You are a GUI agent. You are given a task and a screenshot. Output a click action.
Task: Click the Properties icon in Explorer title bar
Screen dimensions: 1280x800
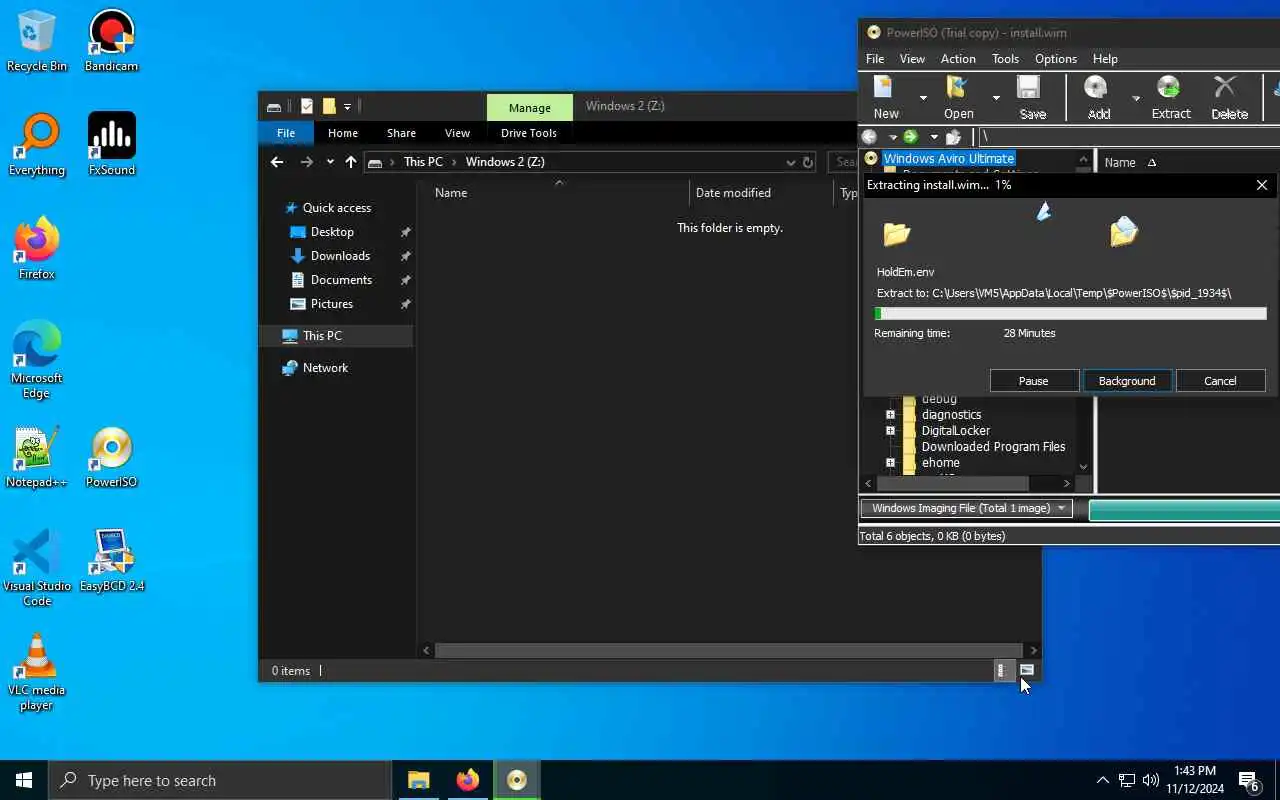tap(307, 106)
